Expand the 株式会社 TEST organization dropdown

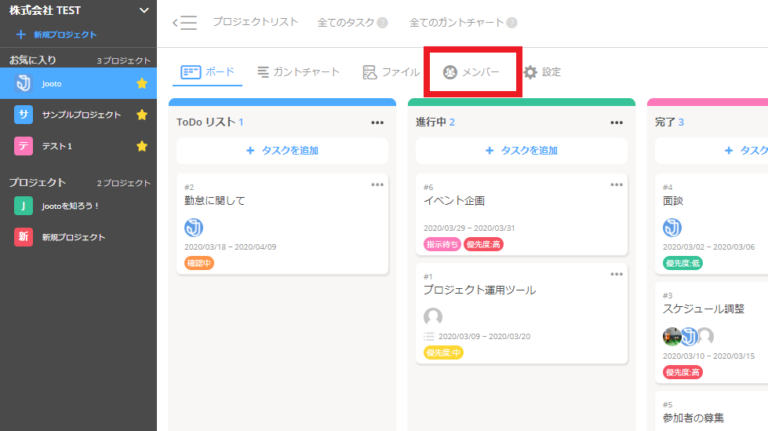click(144, 10)
